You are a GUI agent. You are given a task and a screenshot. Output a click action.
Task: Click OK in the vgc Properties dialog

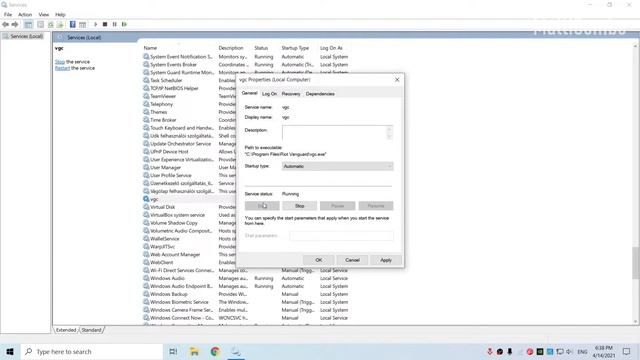click(x=319, y=260)
